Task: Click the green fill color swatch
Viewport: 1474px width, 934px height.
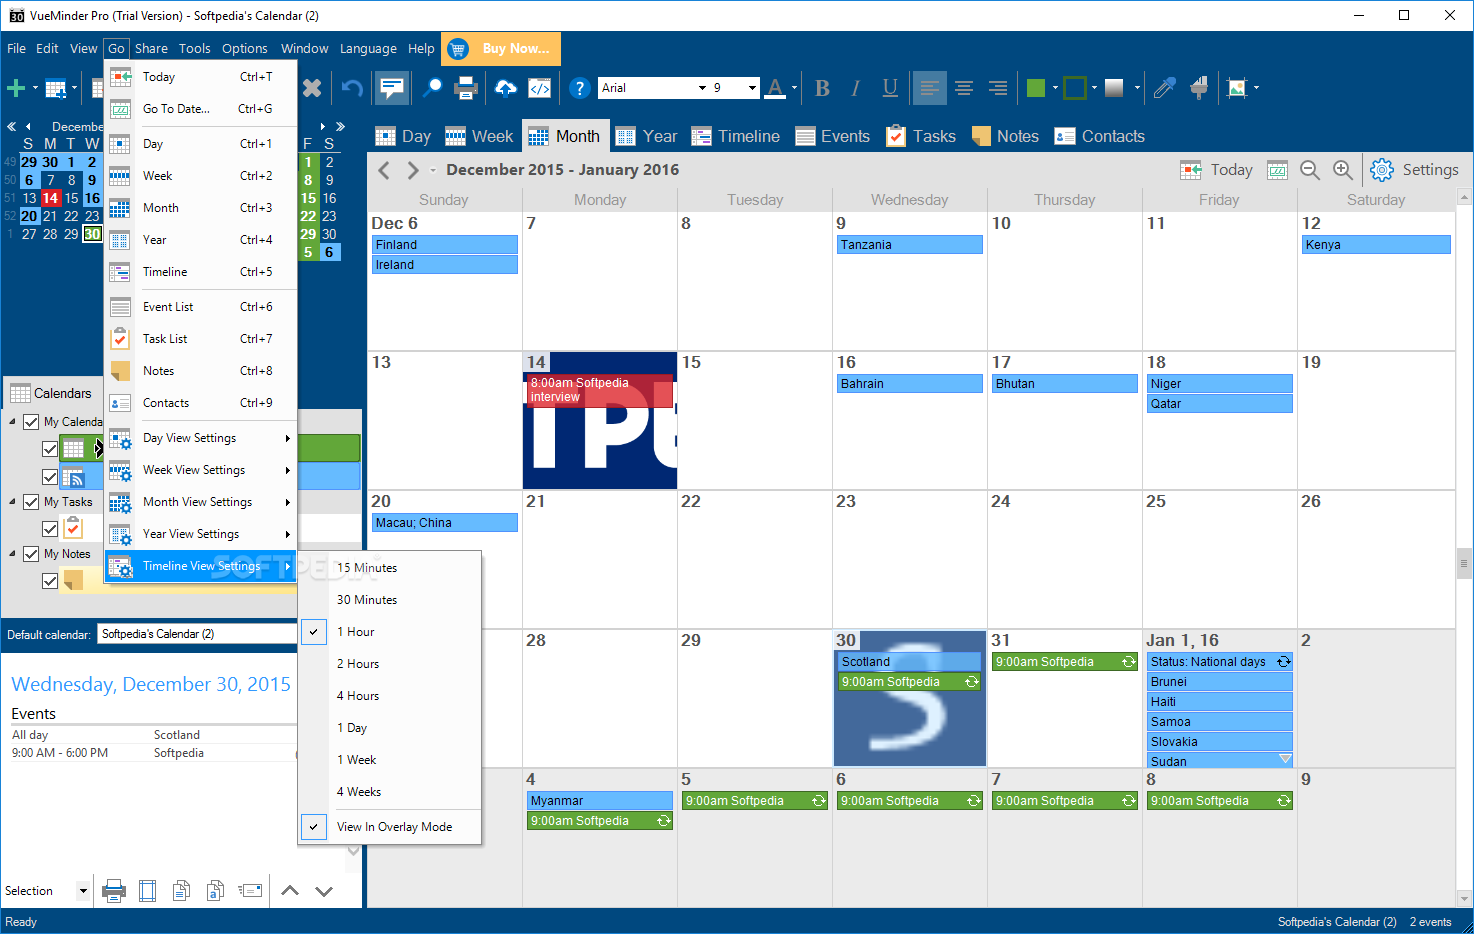Action: (1036, 88)
